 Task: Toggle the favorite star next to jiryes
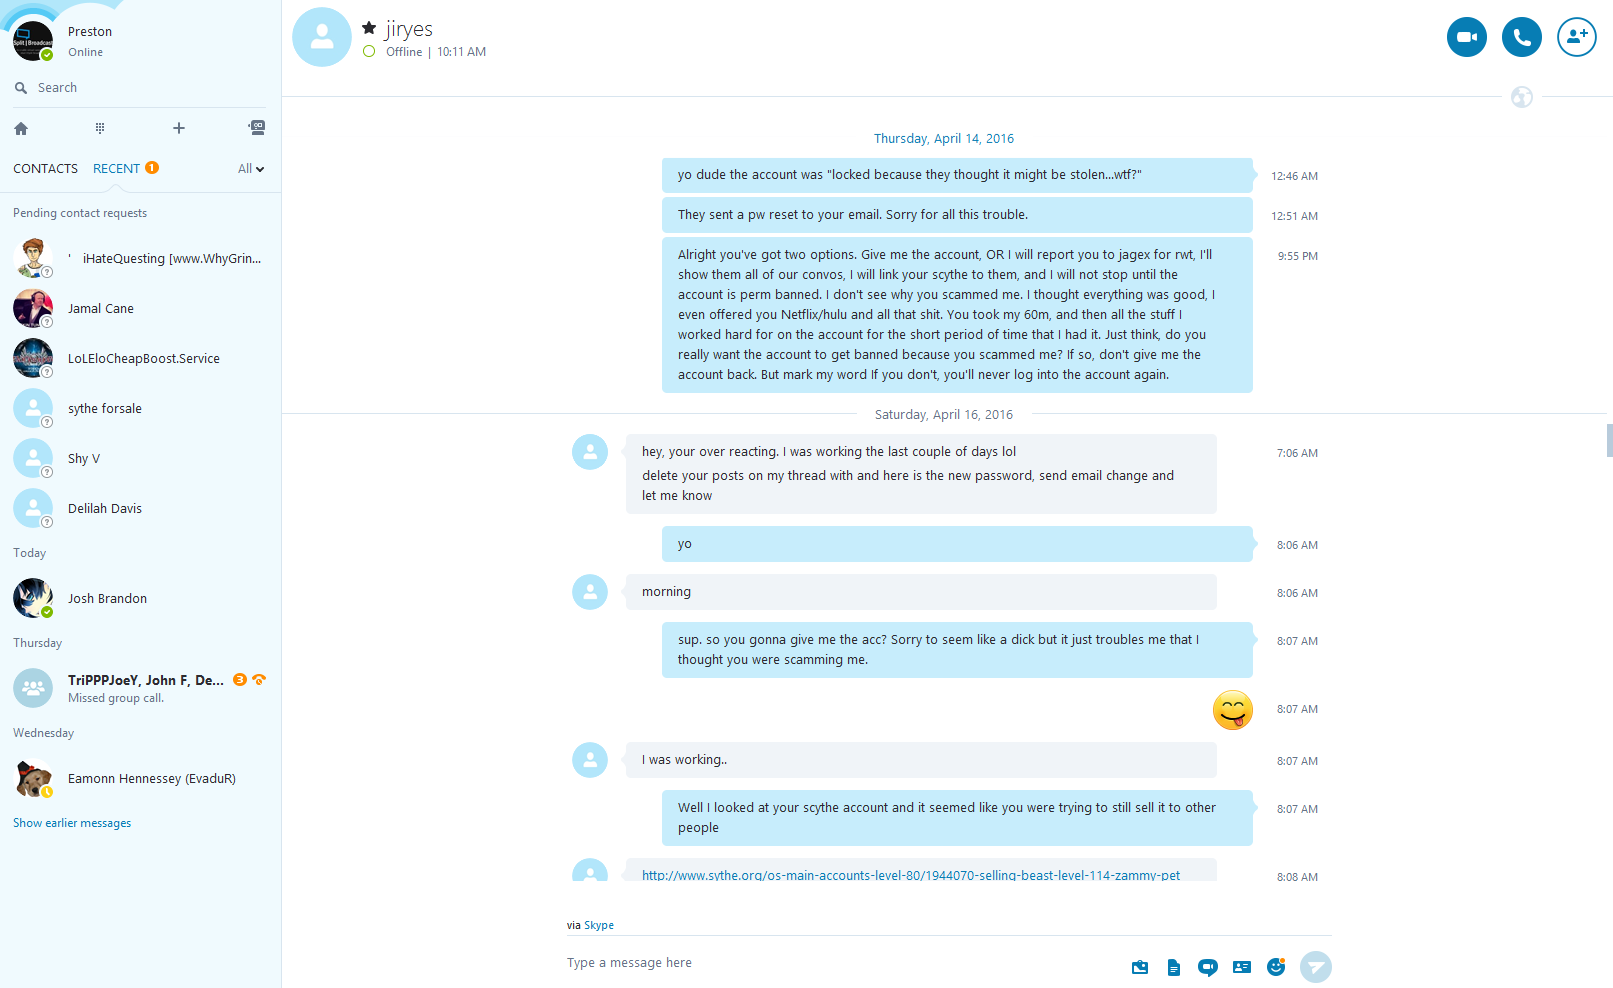pos(369,28)
